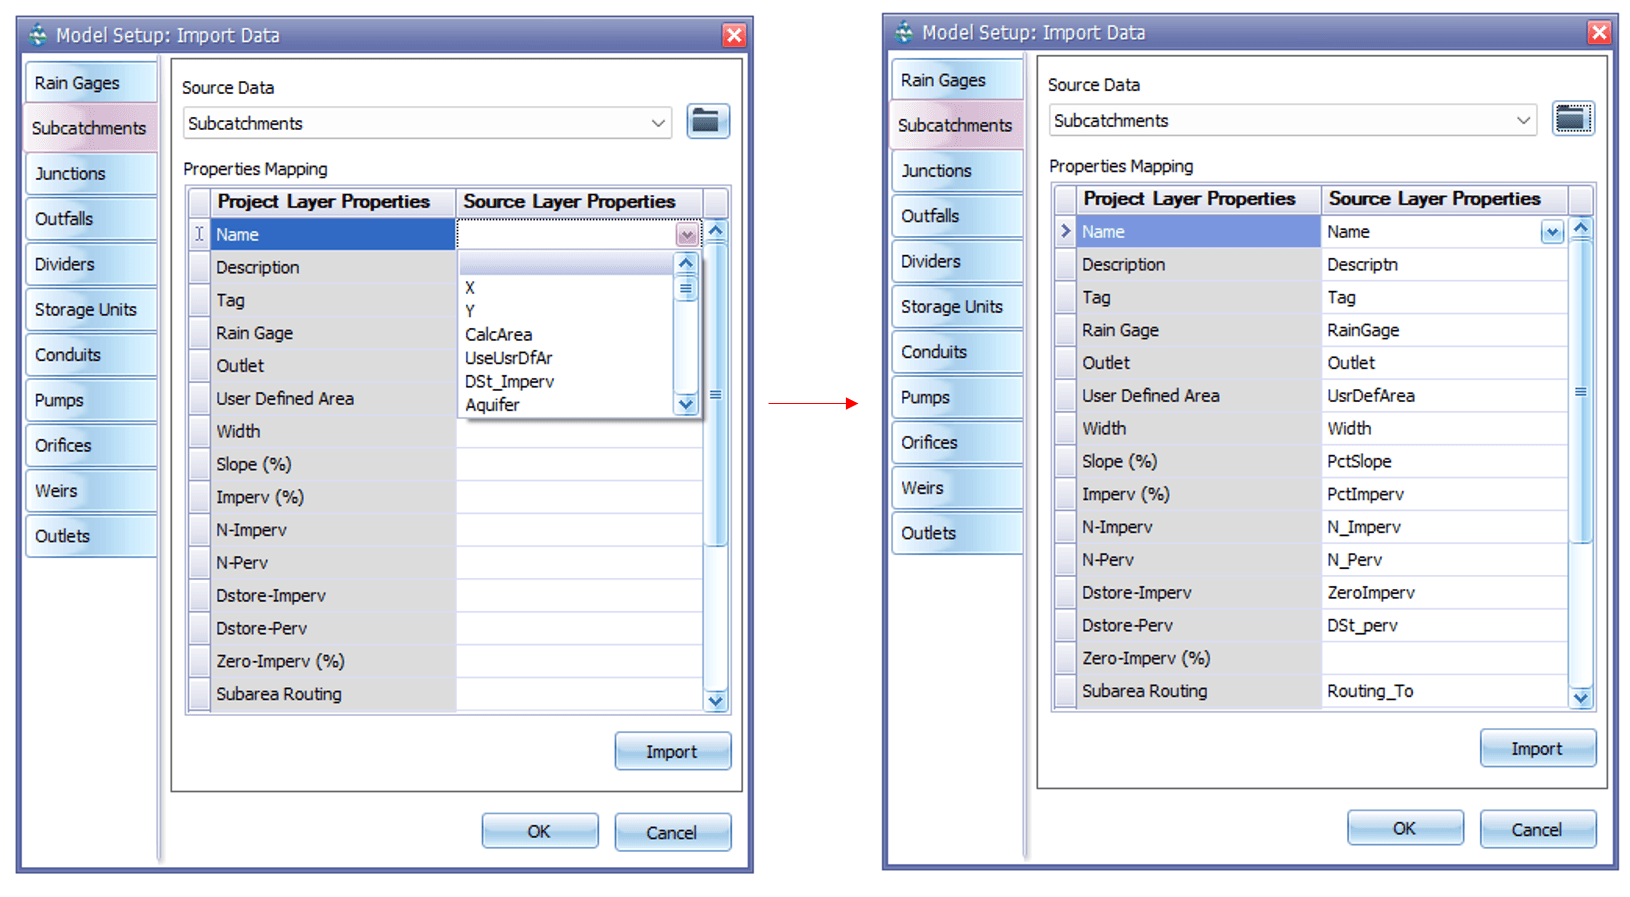Choose CalcArea from the dropdown list
The width and height of the screenshot is (1630, 897).
(x=567, y=334)
